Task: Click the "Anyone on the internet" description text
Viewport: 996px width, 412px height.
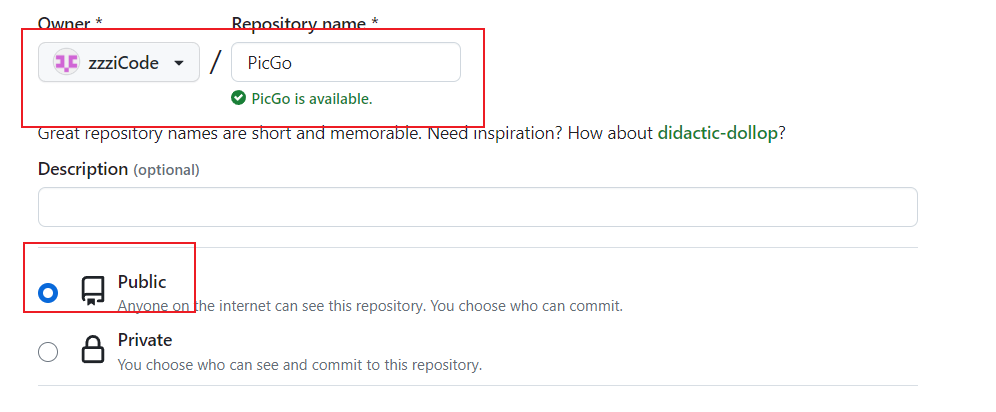Action: [370, 306]
